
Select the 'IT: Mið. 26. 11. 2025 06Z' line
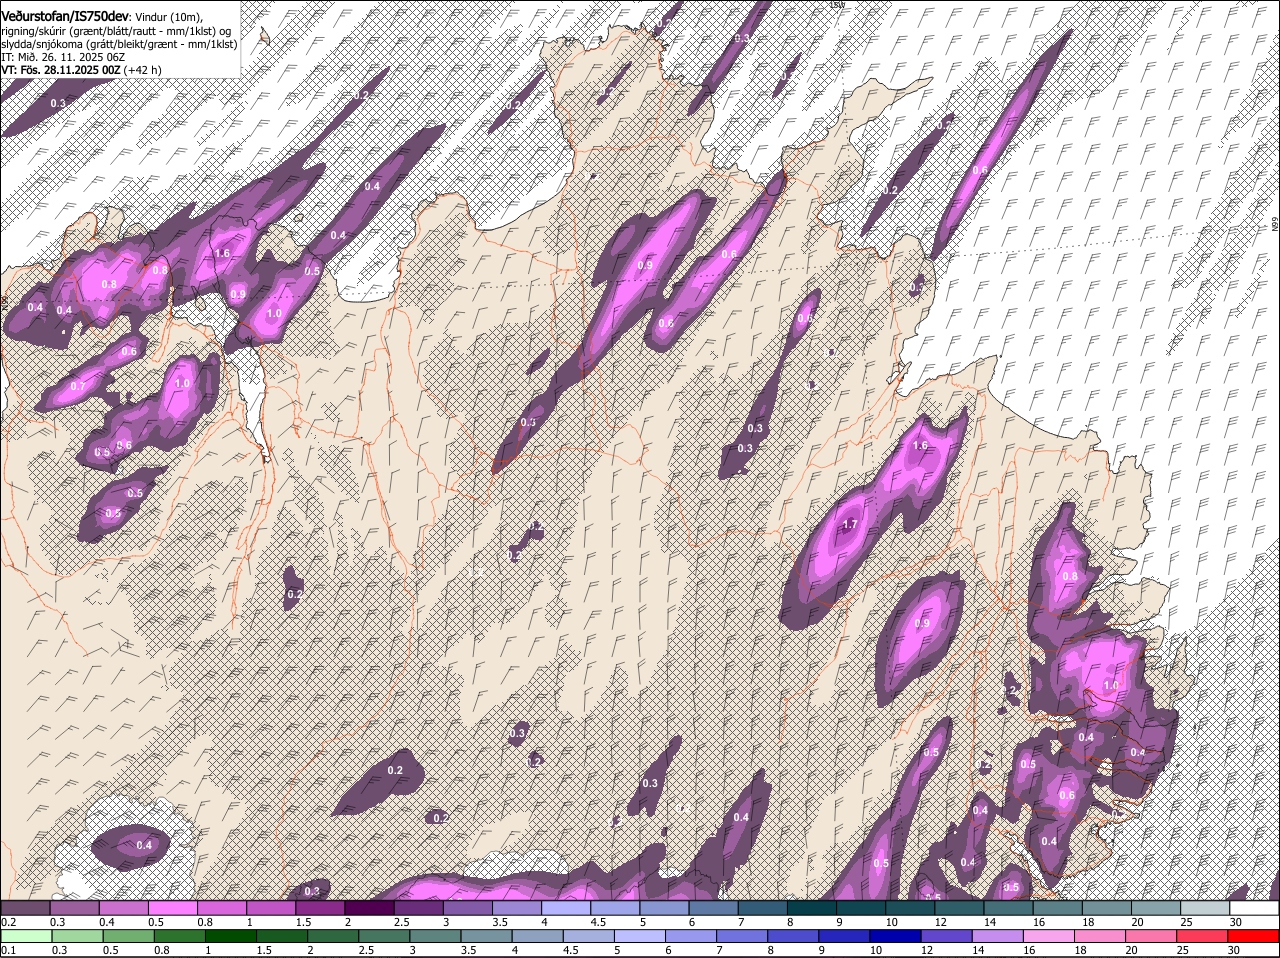(63, 57)
